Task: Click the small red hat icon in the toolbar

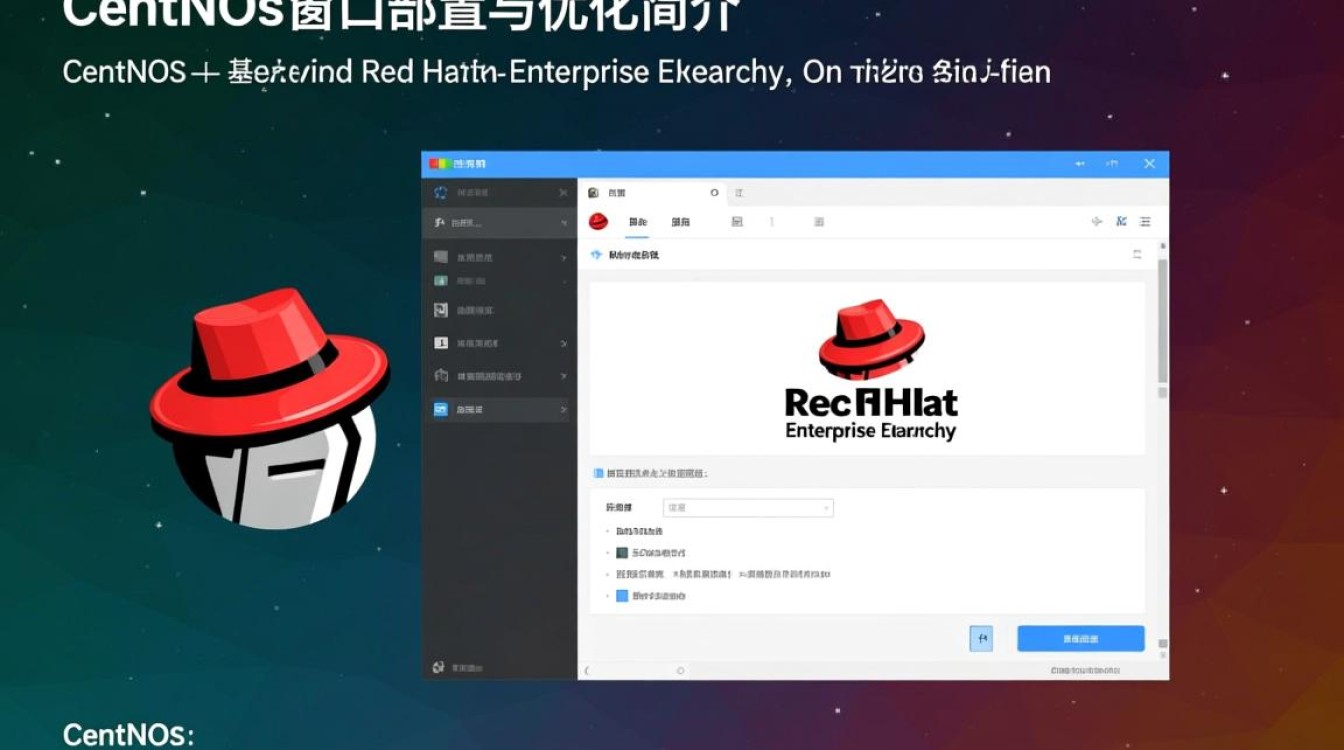Action: [598, 222]
